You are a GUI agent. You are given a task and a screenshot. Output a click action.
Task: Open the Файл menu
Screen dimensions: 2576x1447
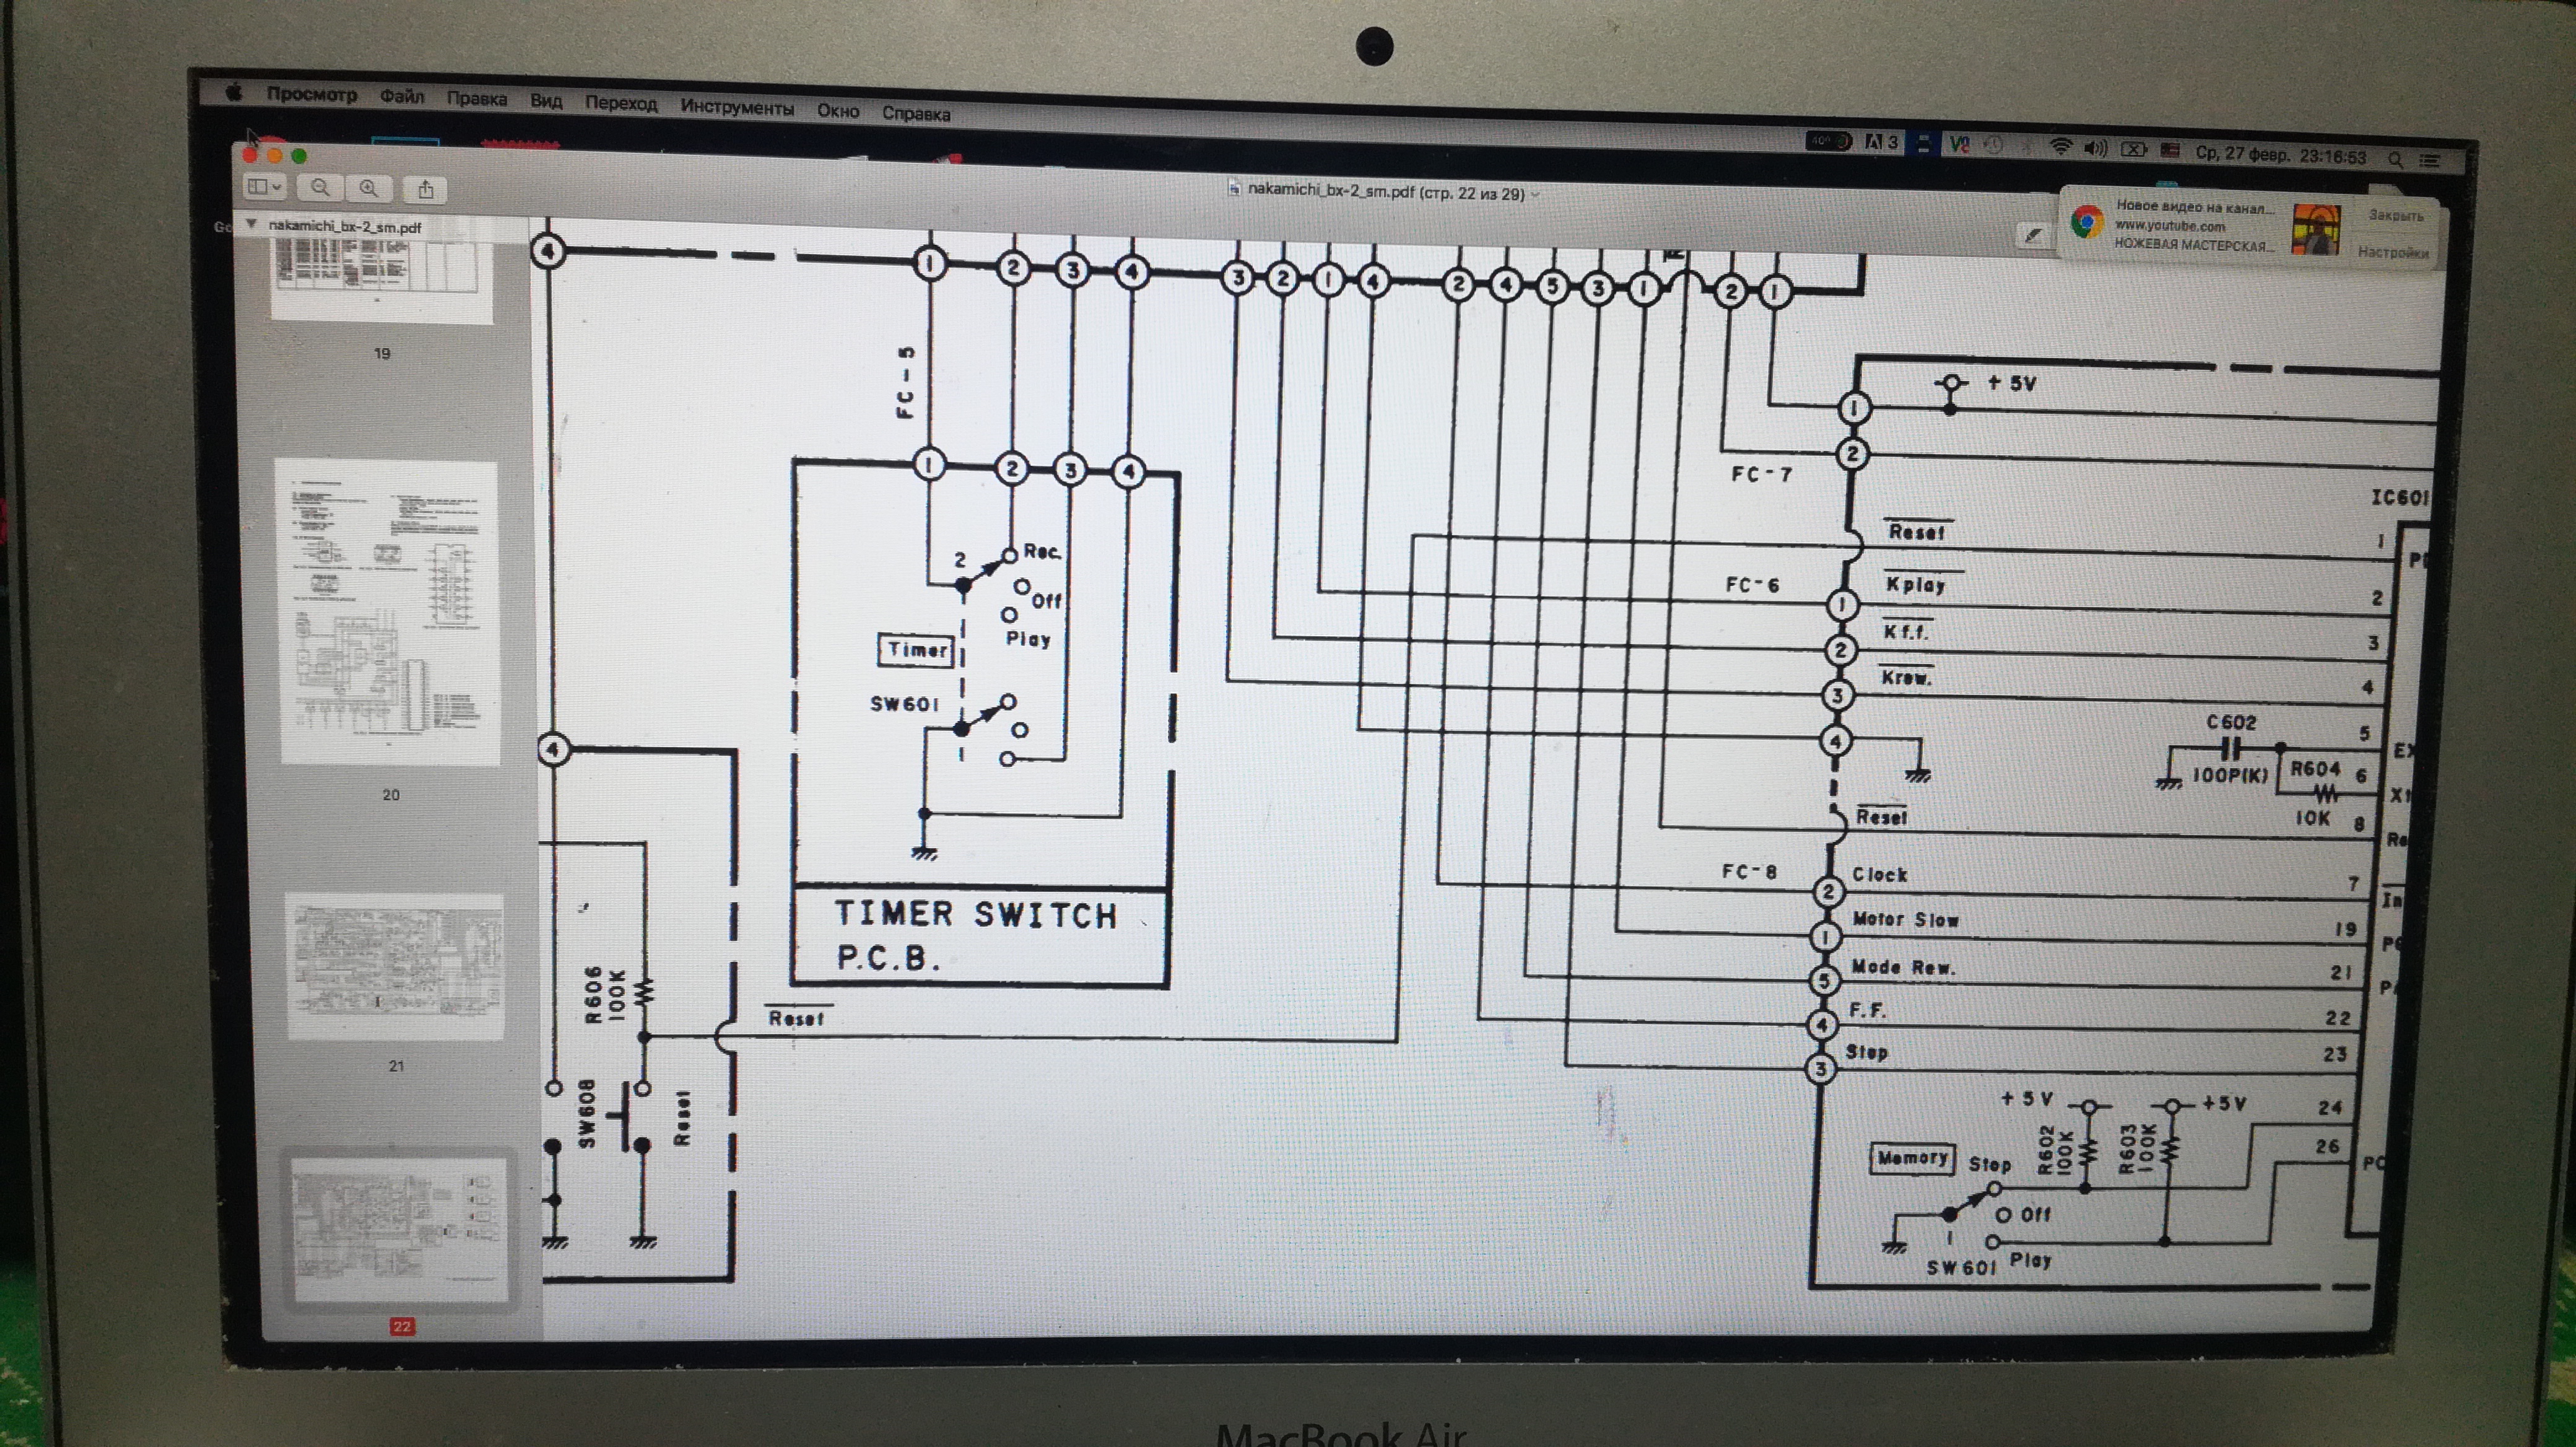pos(401,96)
